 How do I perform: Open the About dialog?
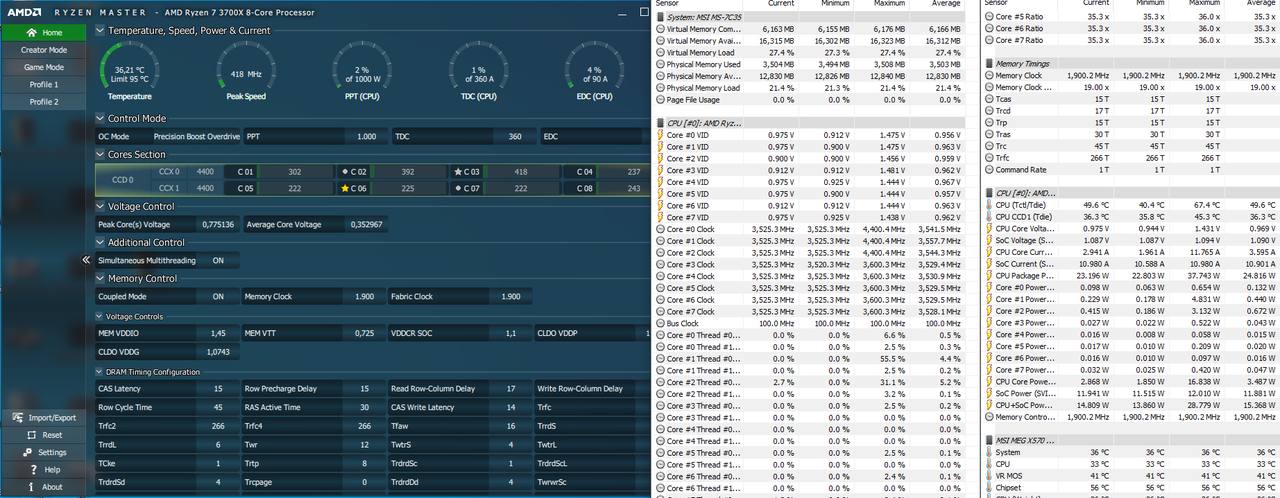(x=44, y=487)
